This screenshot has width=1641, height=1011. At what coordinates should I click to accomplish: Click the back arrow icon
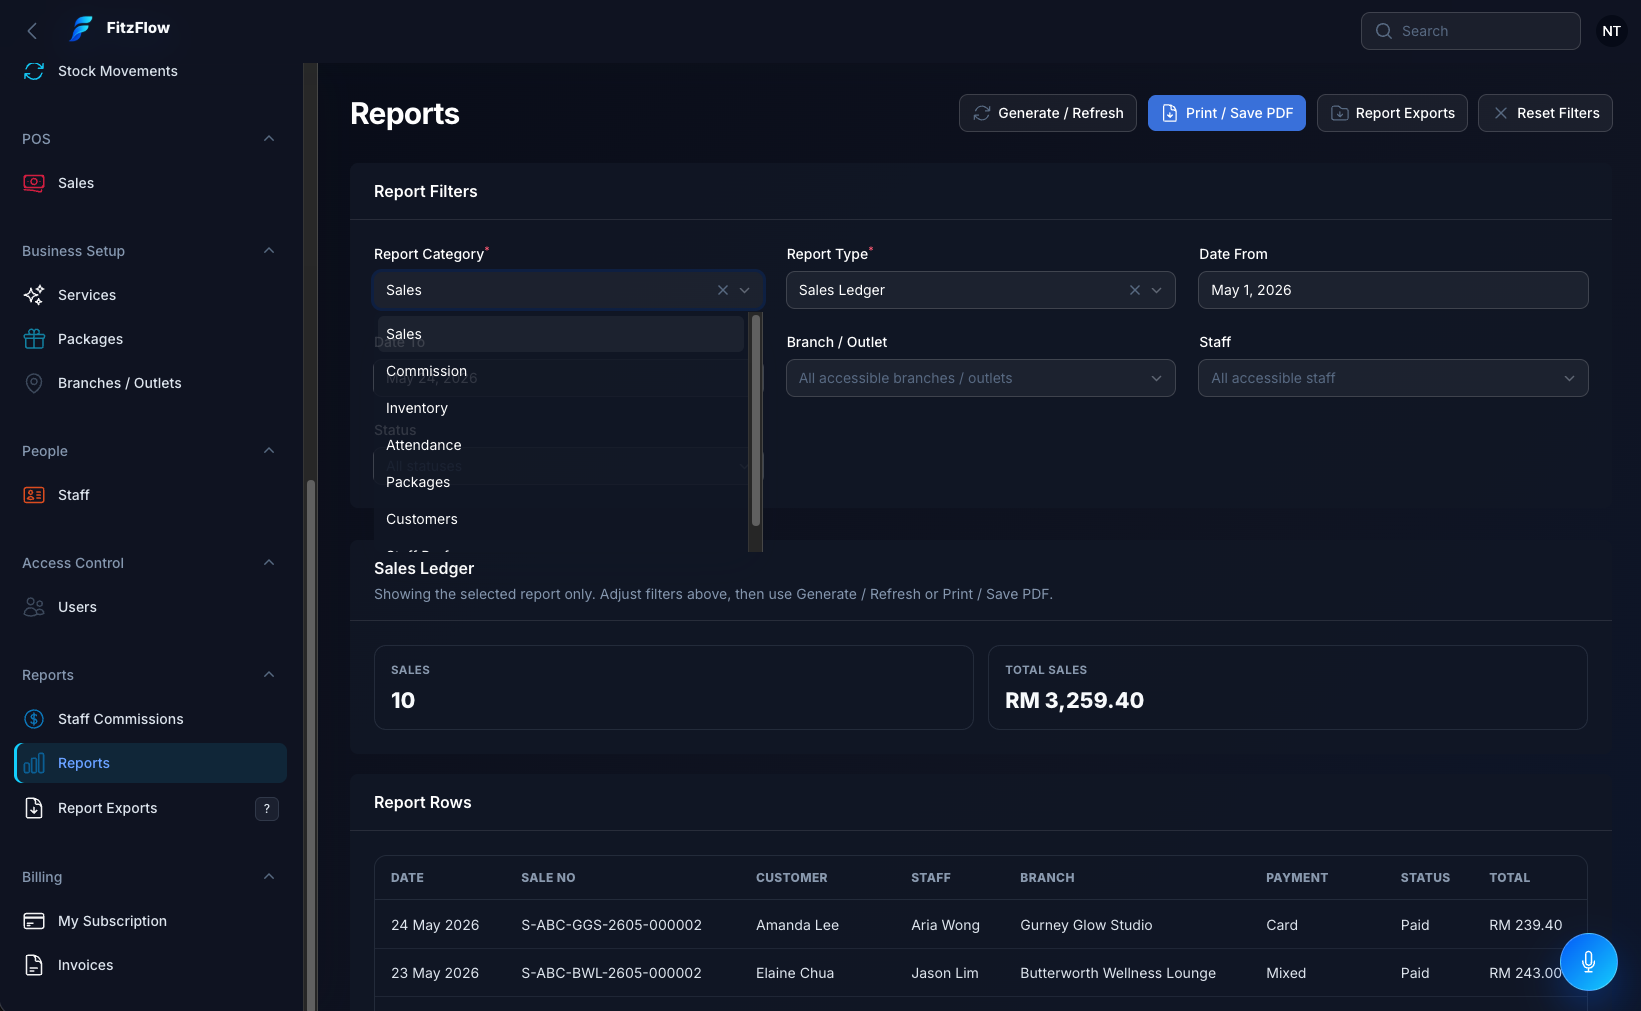tap(32, 31)
